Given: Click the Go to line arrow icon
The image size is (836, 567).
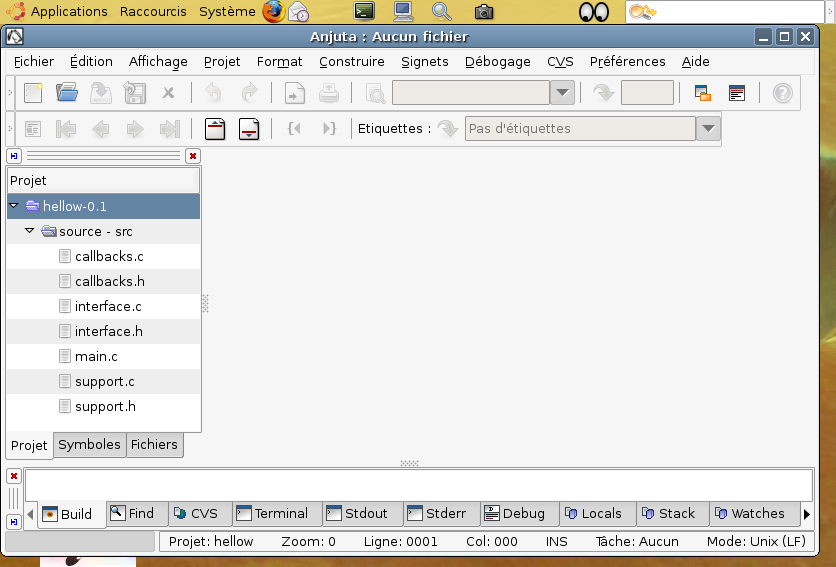Looking at the screenshot, I should [x=604, y=93].
